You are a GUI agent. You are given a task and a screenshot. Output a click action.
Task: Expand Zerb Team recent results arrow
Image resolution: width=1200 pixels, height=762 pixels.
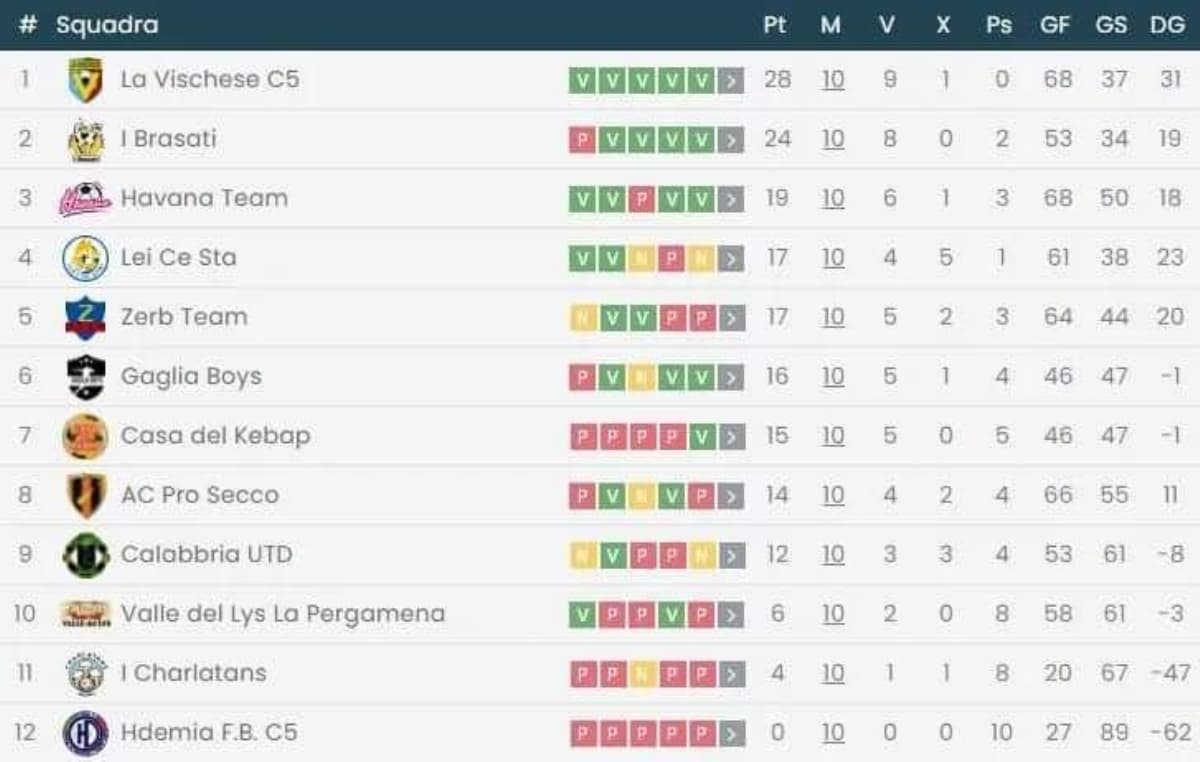point(732,318)
